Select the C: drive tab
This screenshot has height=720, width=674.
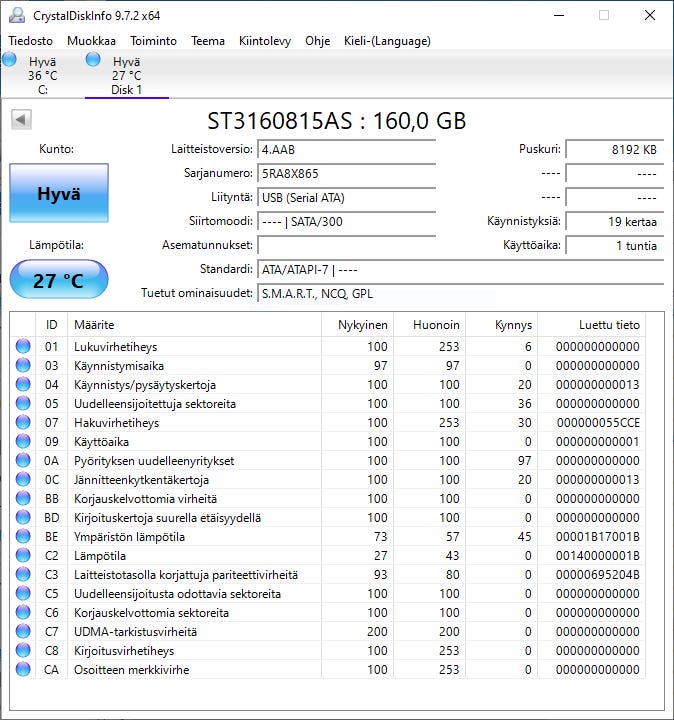[42, 76]
